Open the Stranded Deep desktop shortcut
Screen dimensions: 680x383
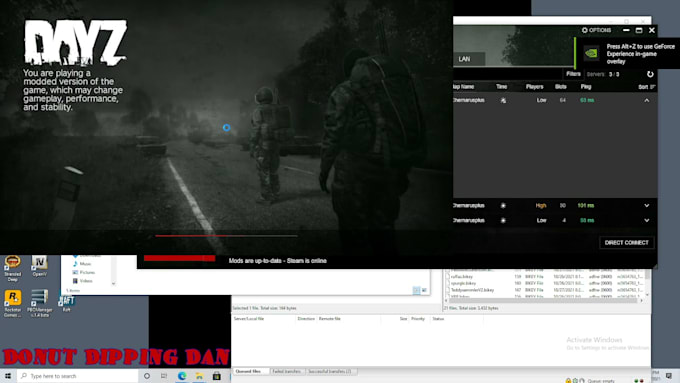(x=13, y=268)
